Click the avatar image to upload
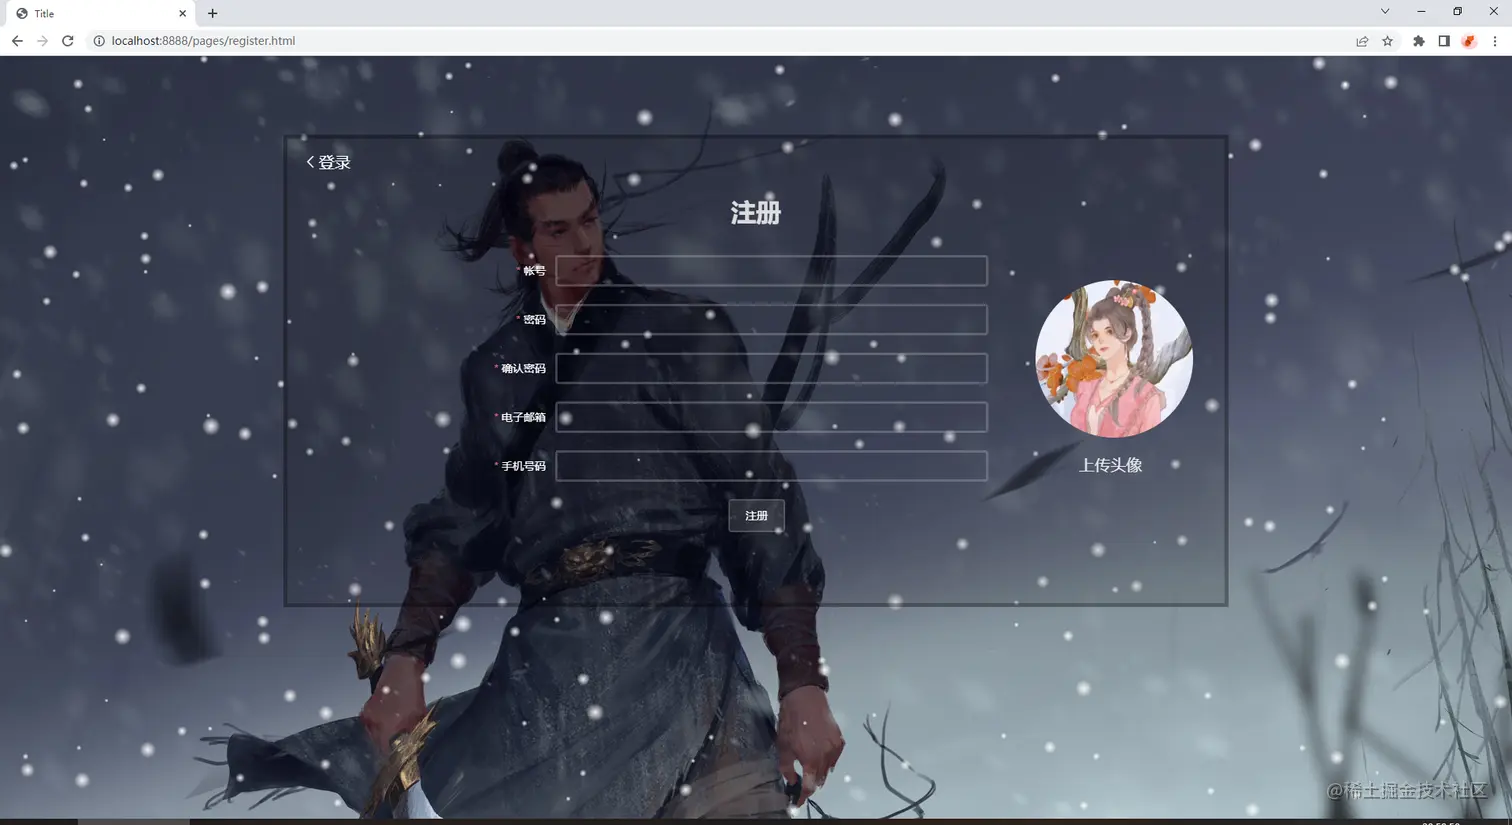This screenshot has width=1512, height=825. 1113,359
